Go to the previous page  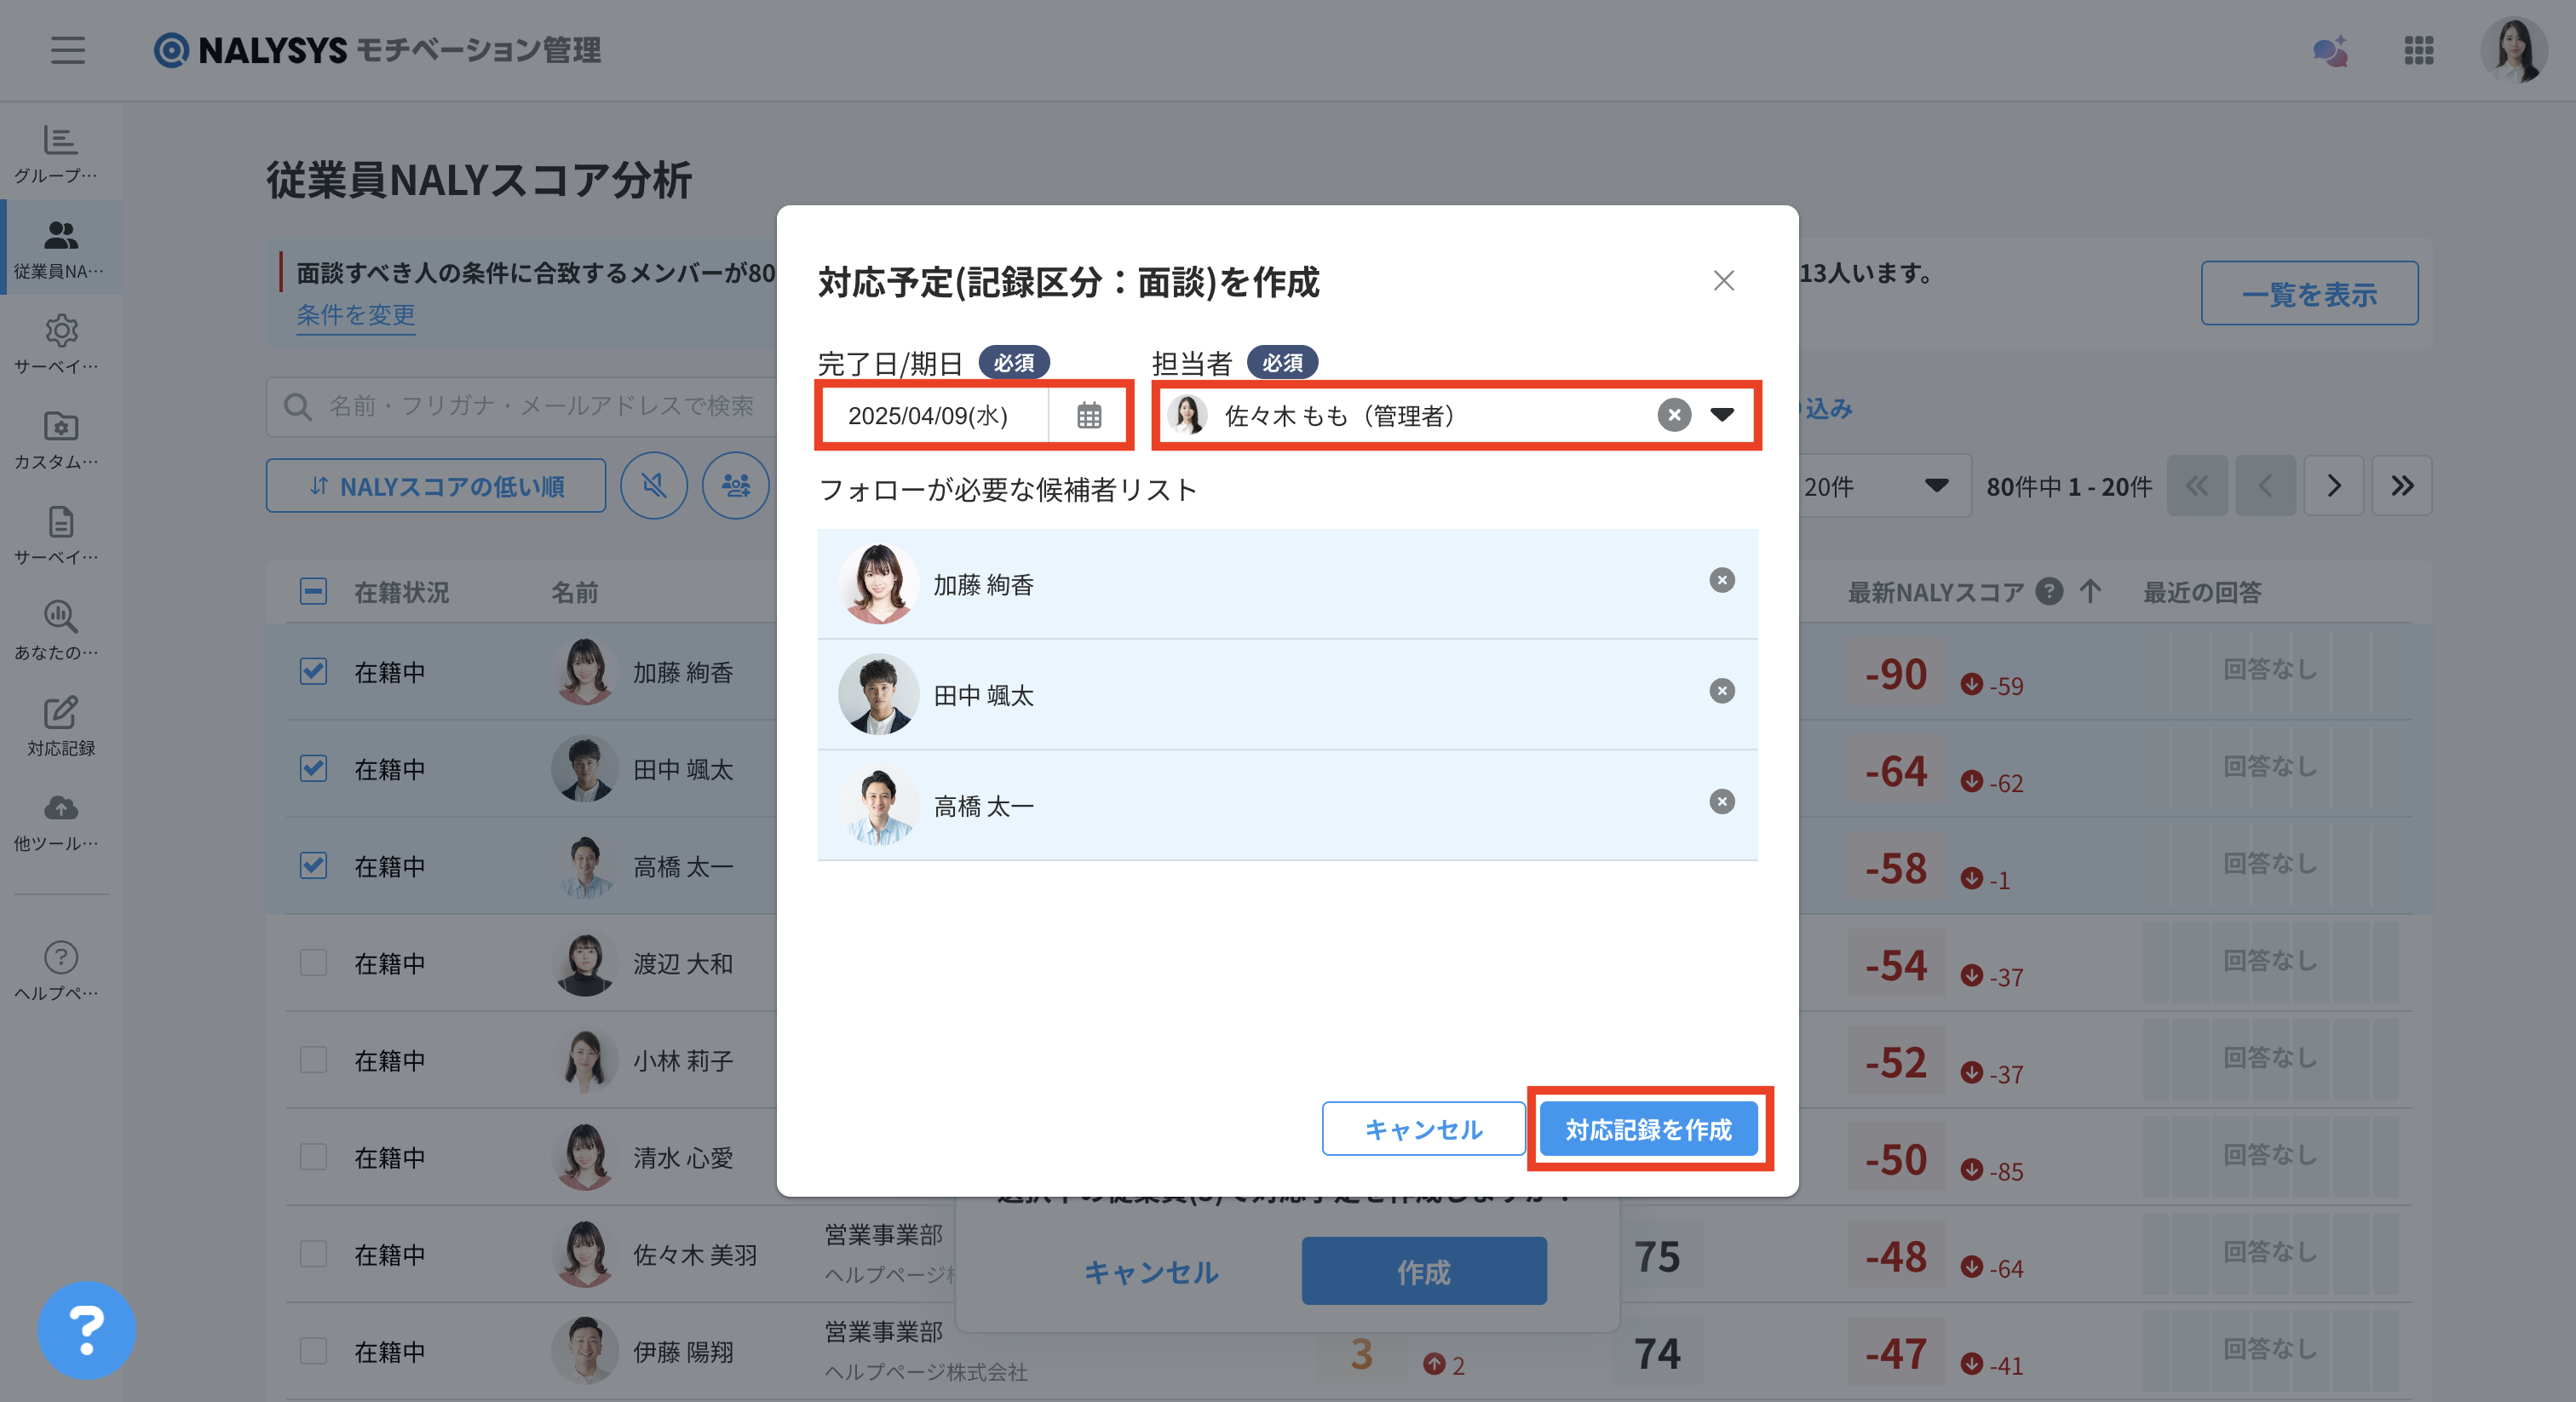coord(2265,486)
